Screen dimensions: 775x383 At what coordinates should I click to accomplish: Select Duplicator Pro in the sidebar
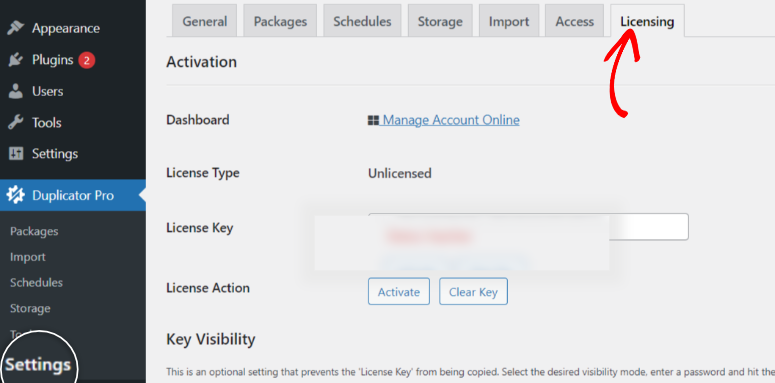73,195
